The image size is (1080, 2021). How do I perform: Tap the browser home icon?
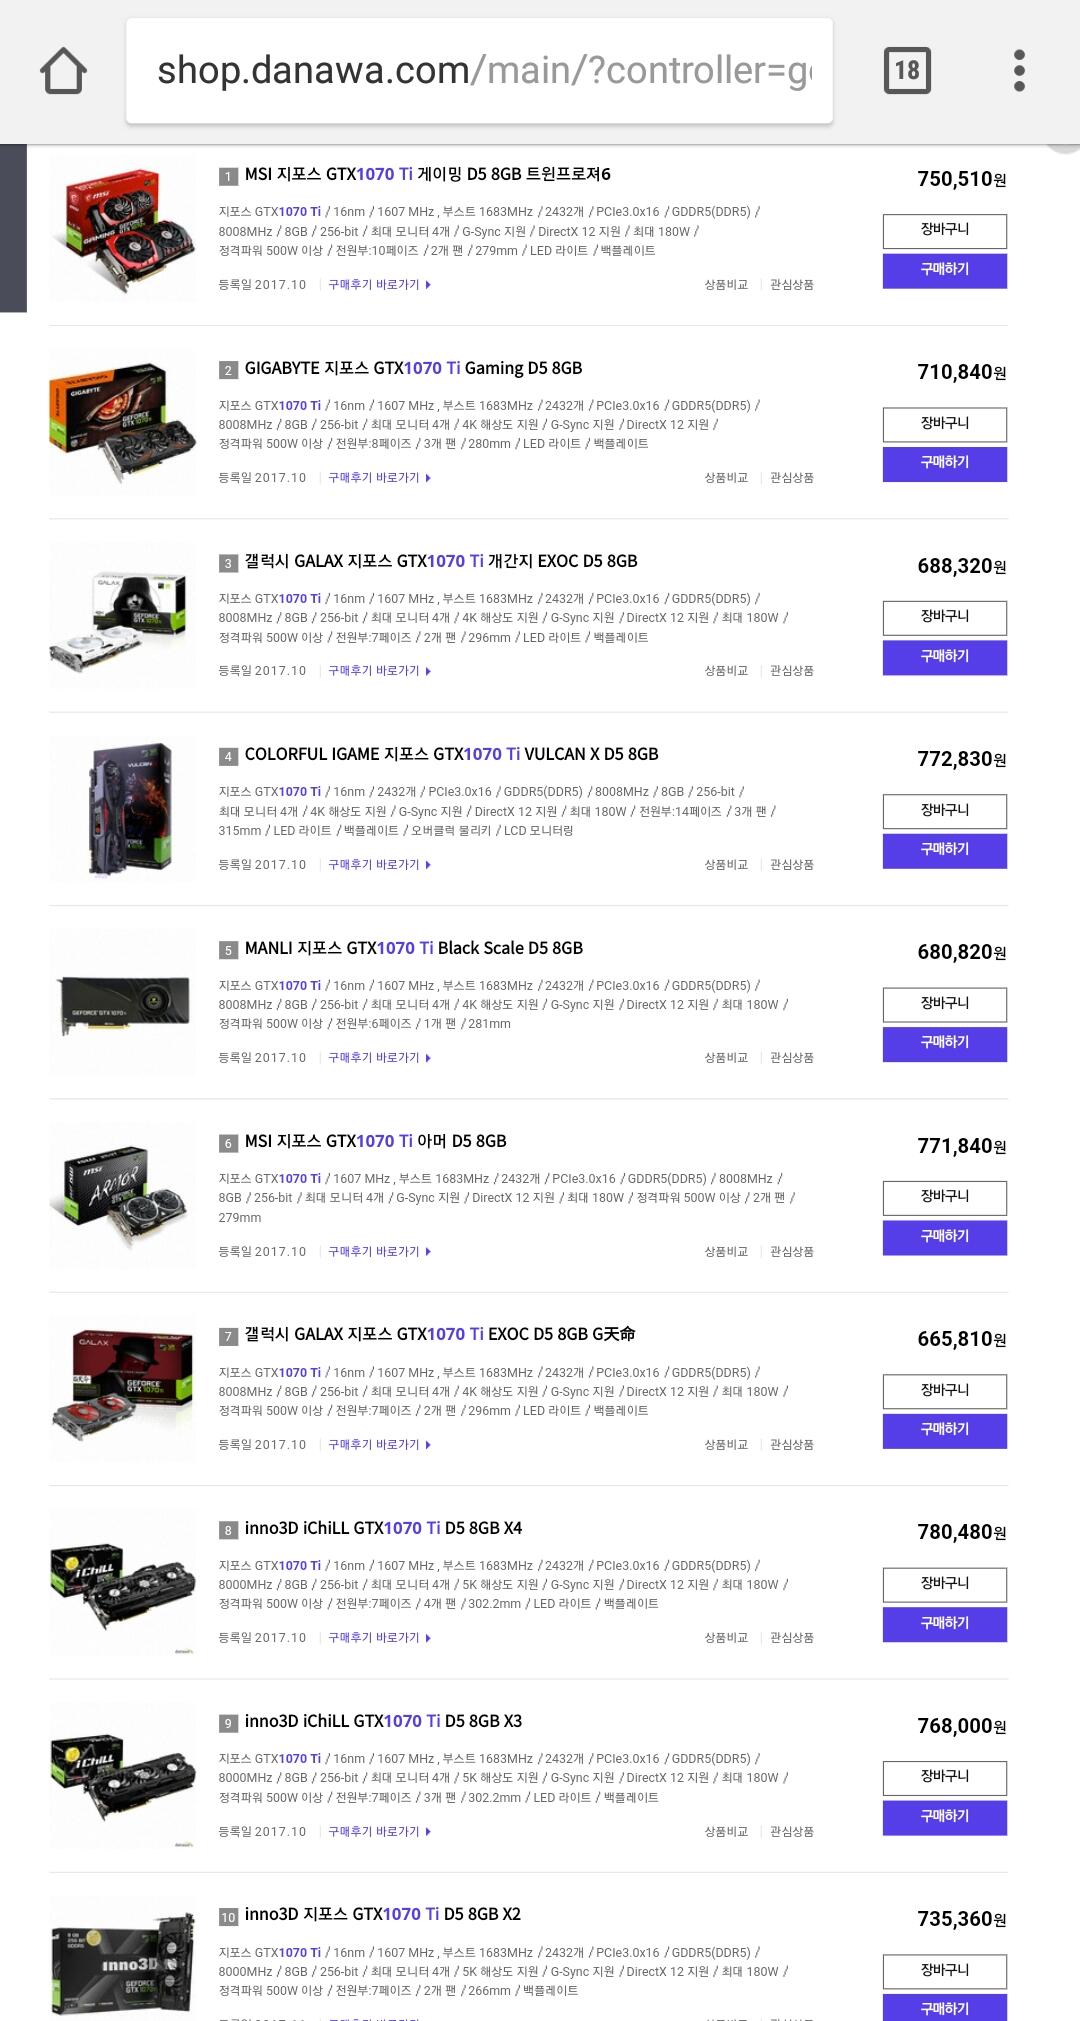(63, 71)
